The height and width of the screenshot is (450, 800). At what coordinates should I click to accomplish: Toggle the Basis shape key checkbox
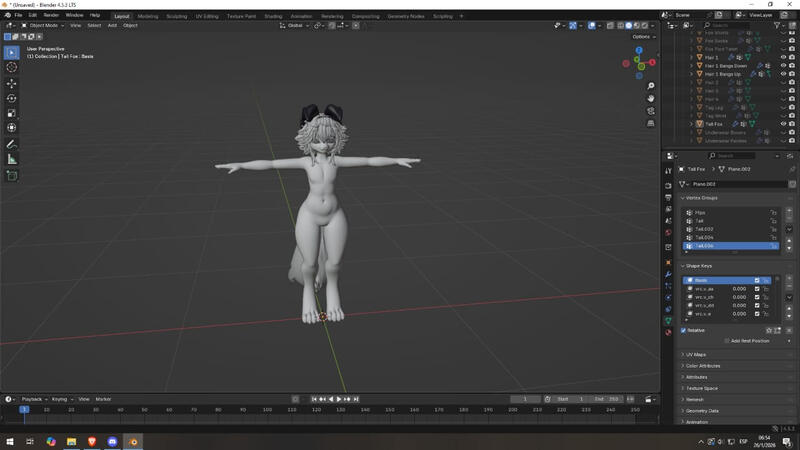757,281
